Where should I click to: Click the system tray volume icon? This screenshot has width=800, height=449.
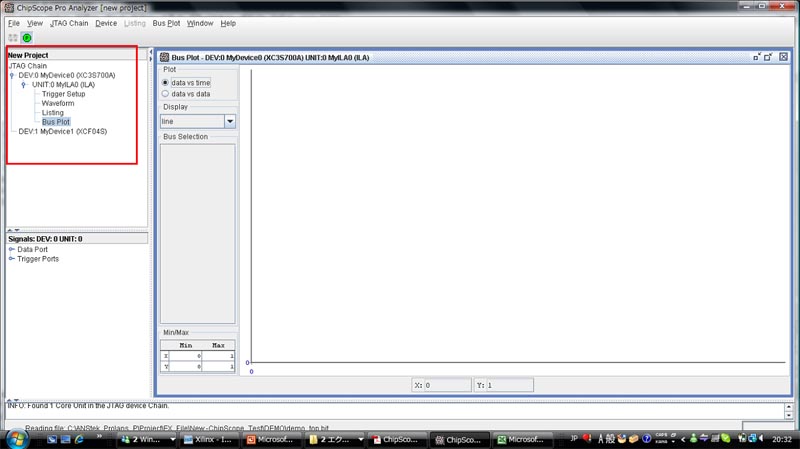tap(761, 438)
